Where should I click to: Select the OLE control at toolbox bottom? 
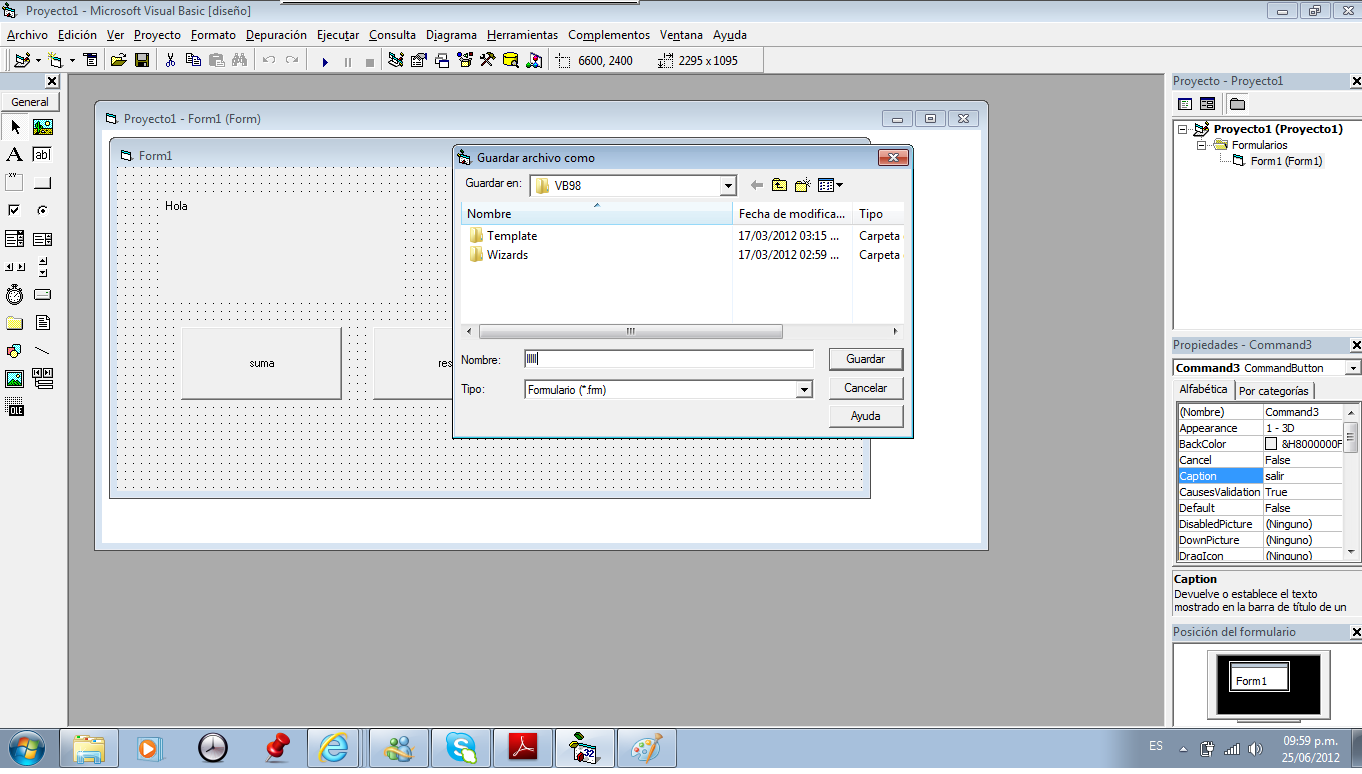click(15, 407)
